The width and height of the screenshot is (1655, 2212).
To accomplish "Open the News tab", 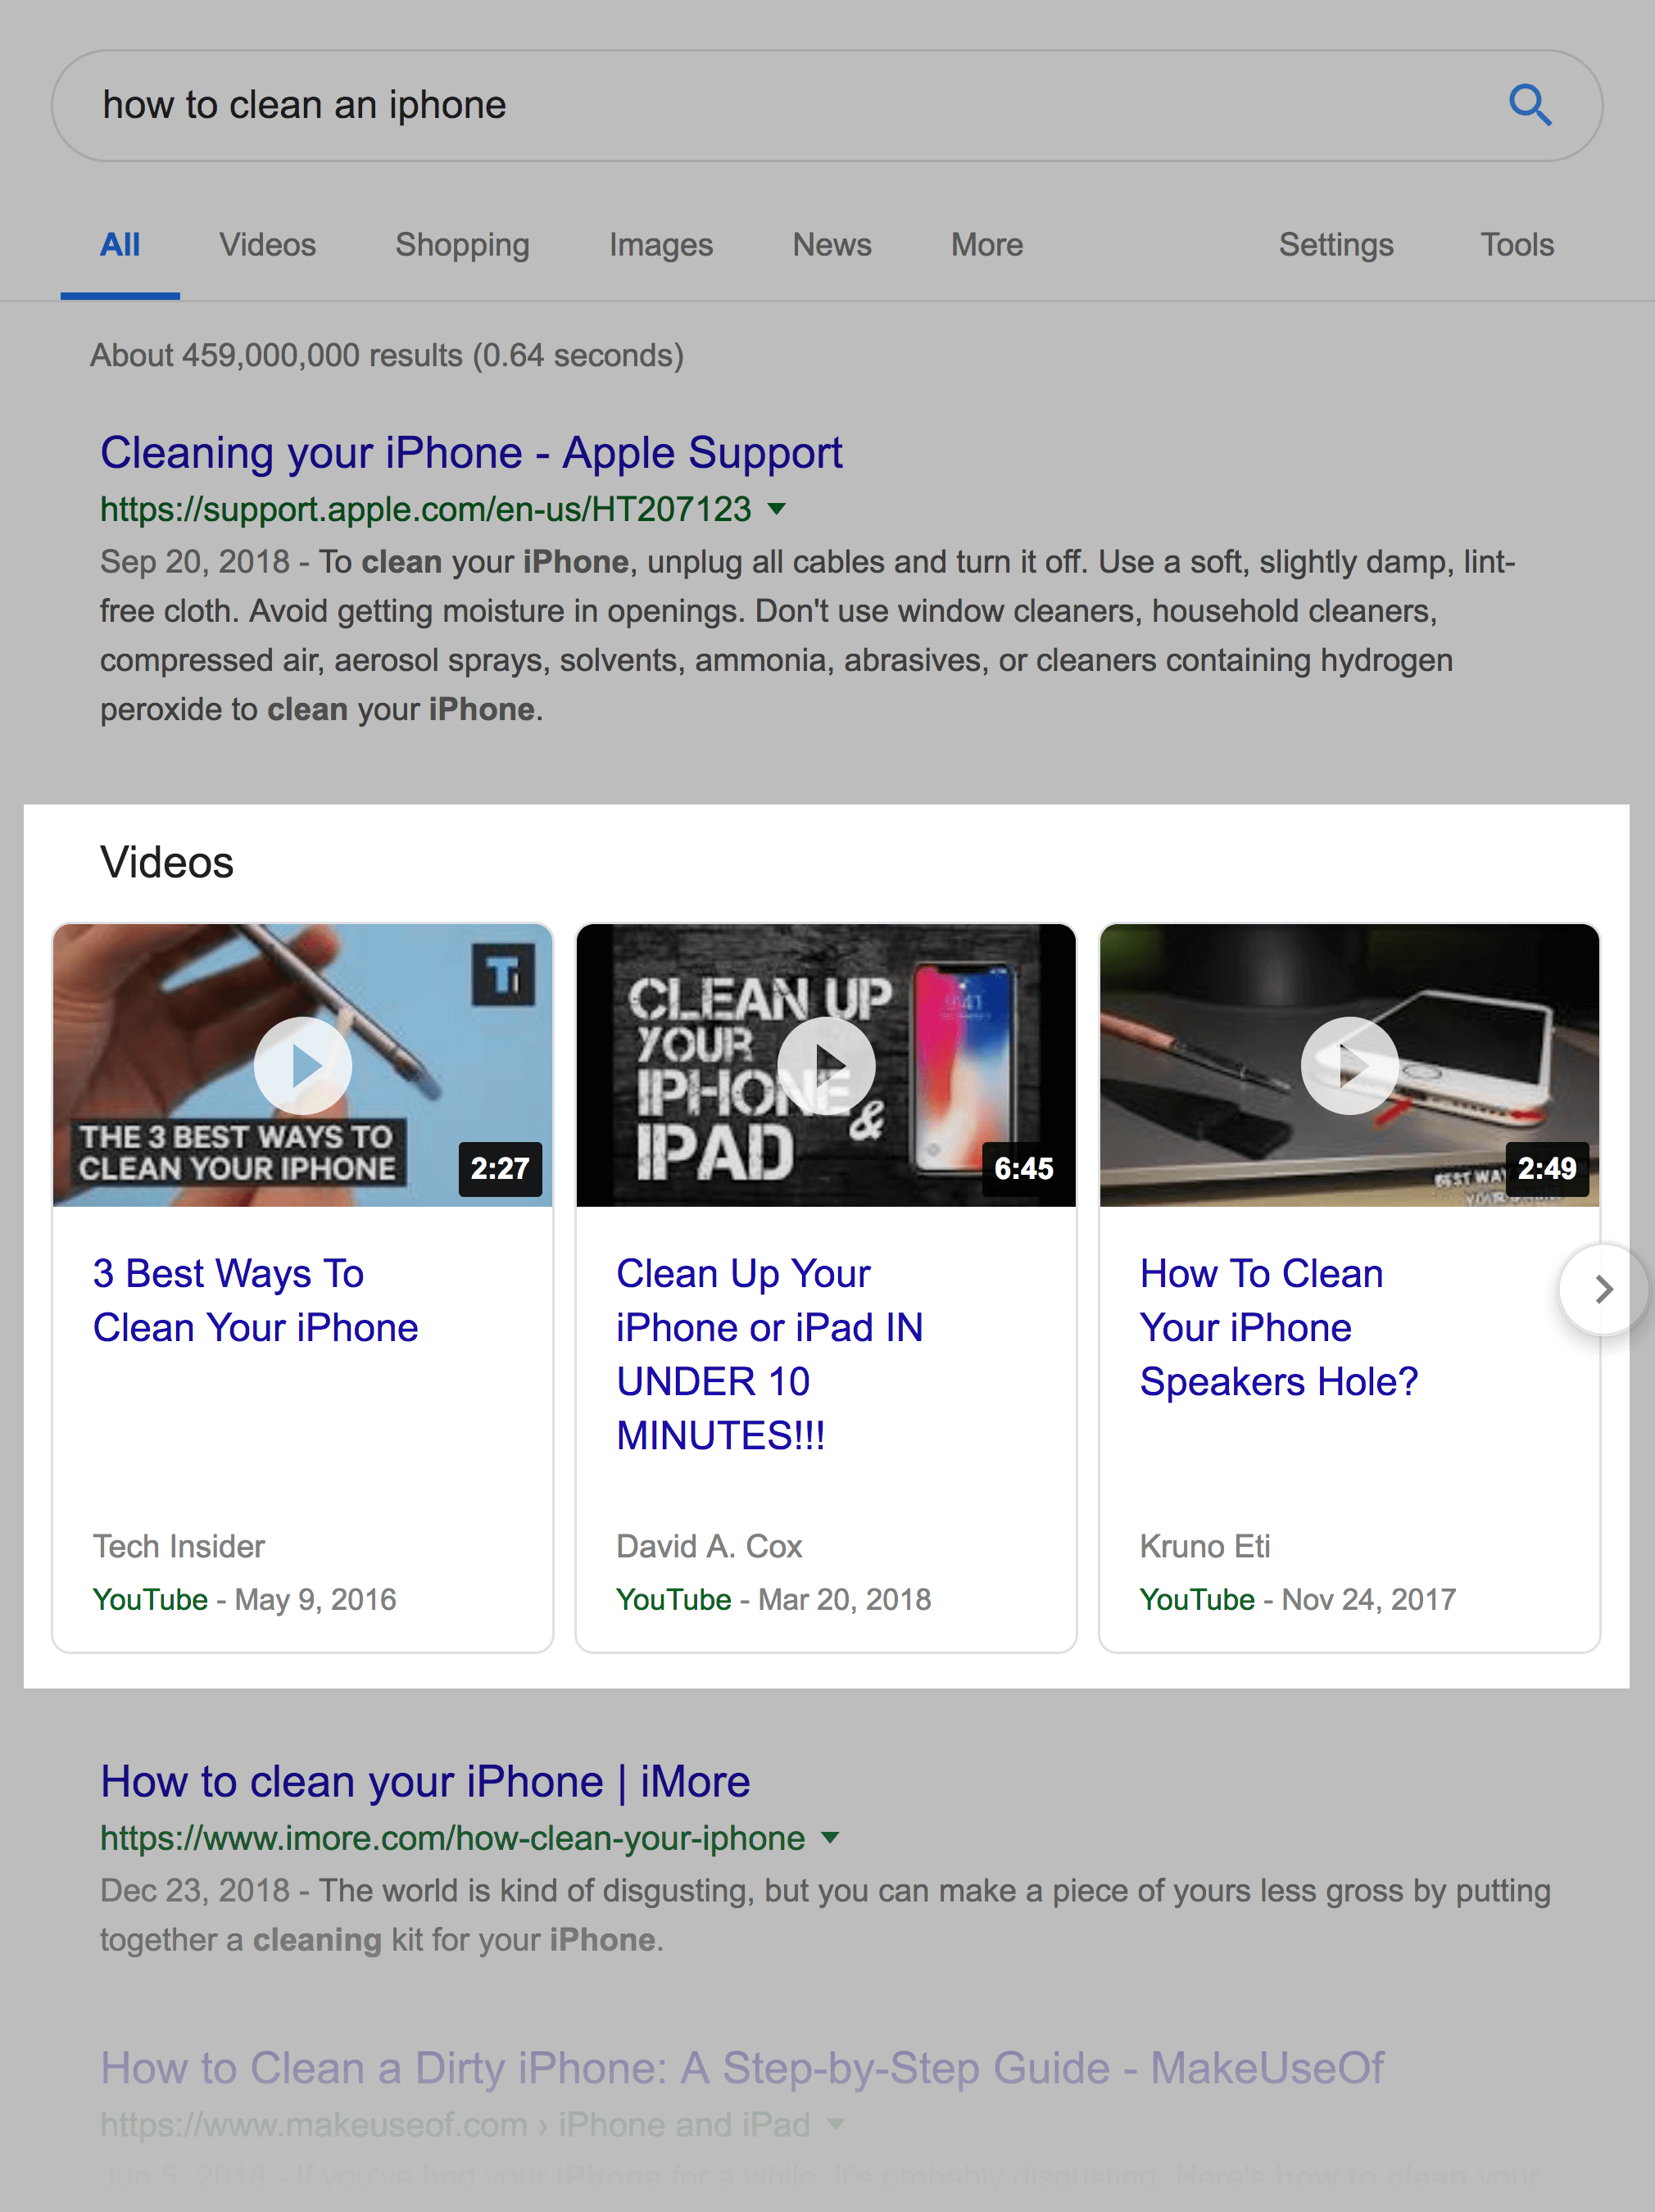I will pyautogui.click(x=832, y=245).
